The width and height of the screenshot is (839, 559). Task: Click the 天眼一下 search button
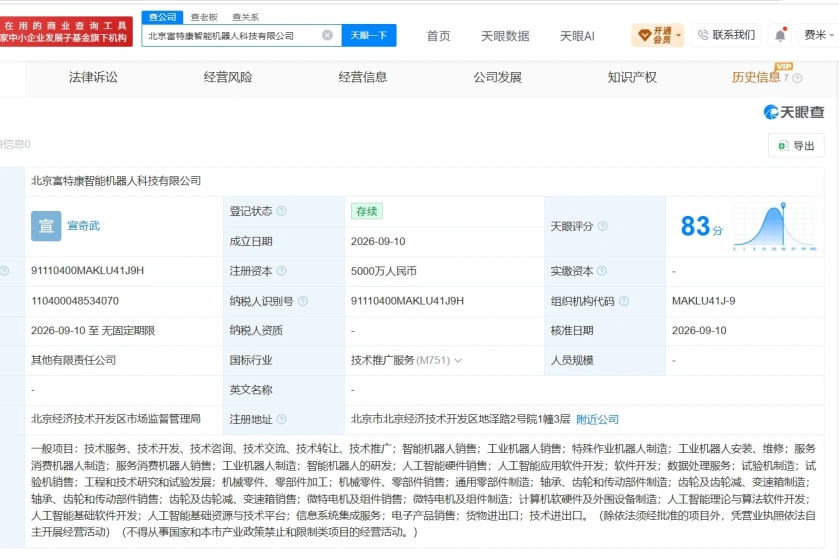click(369, 35)
